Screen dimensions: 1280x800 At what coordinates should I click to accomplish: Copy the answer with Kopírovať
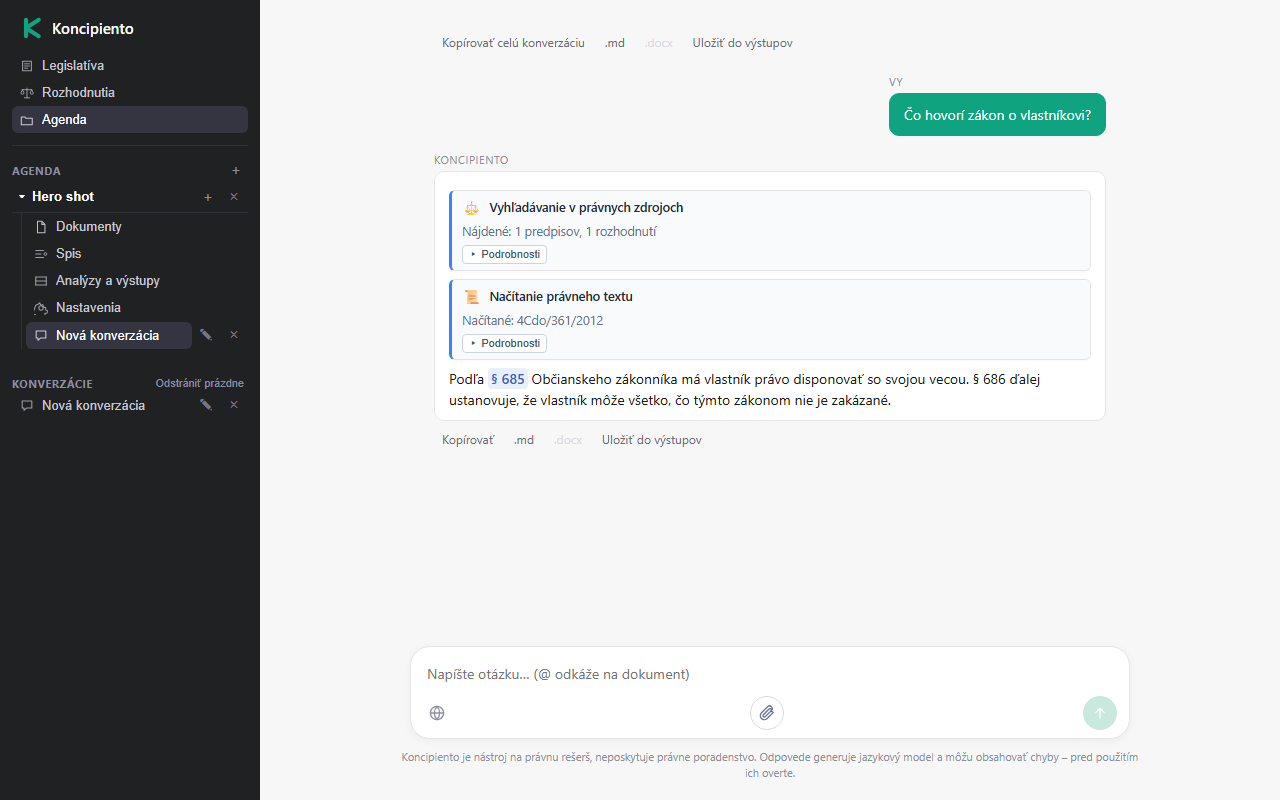point(468,440)
